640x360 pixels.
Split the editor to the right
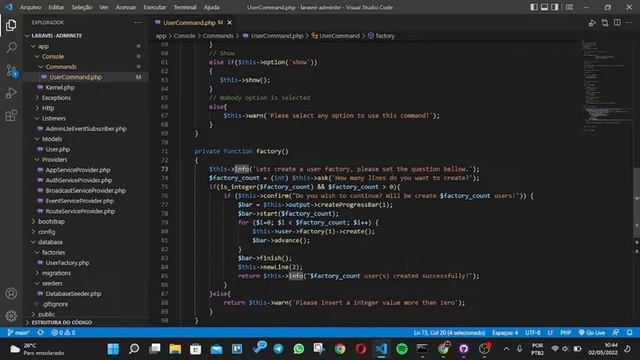pyautogui.click(x=617, y=22)
